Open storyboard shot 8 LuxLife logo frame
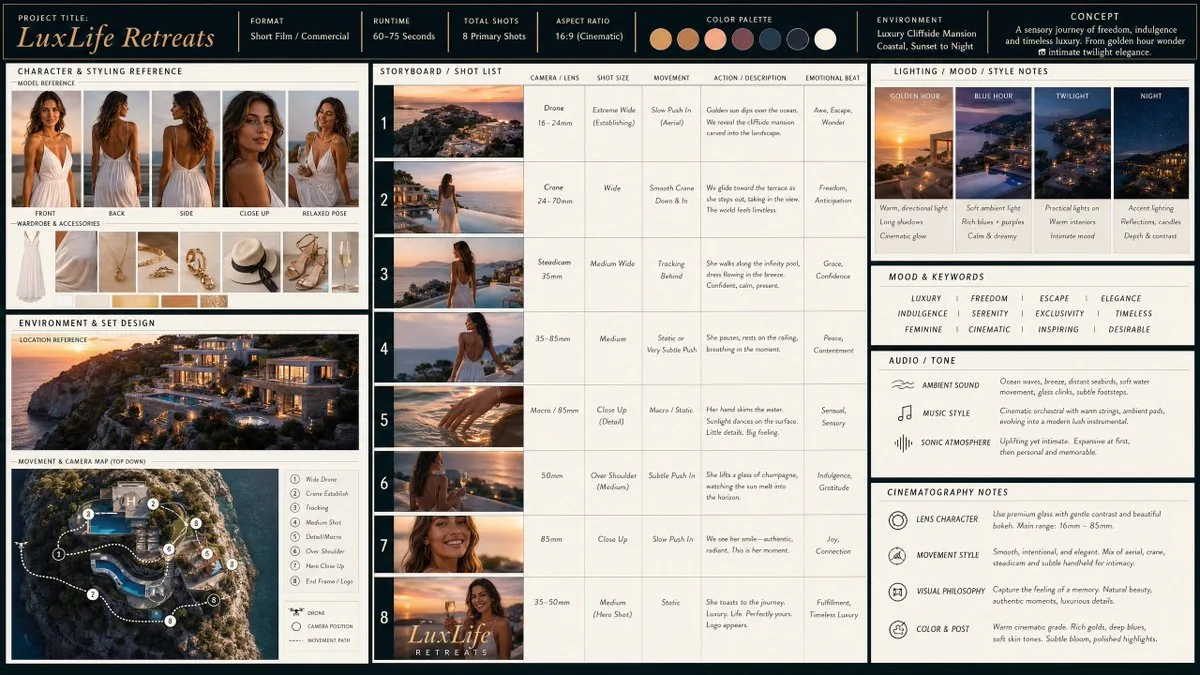Screen dimensions: 1200x675 [x=458, y=618]
